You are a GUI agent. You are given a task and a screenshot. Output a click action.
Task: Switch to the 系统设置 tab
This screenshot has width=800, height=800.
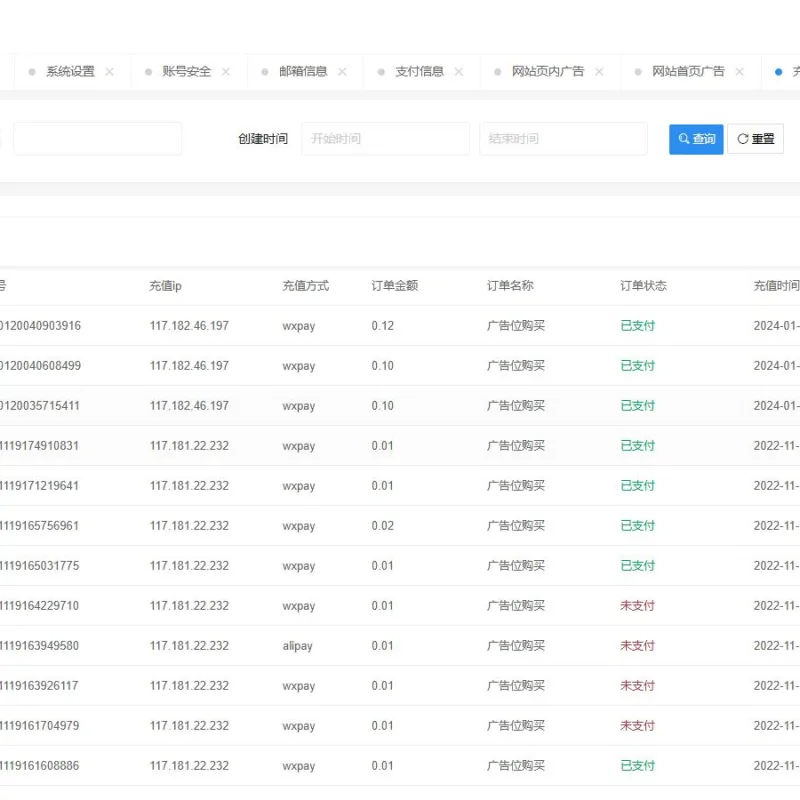[70, 72]
